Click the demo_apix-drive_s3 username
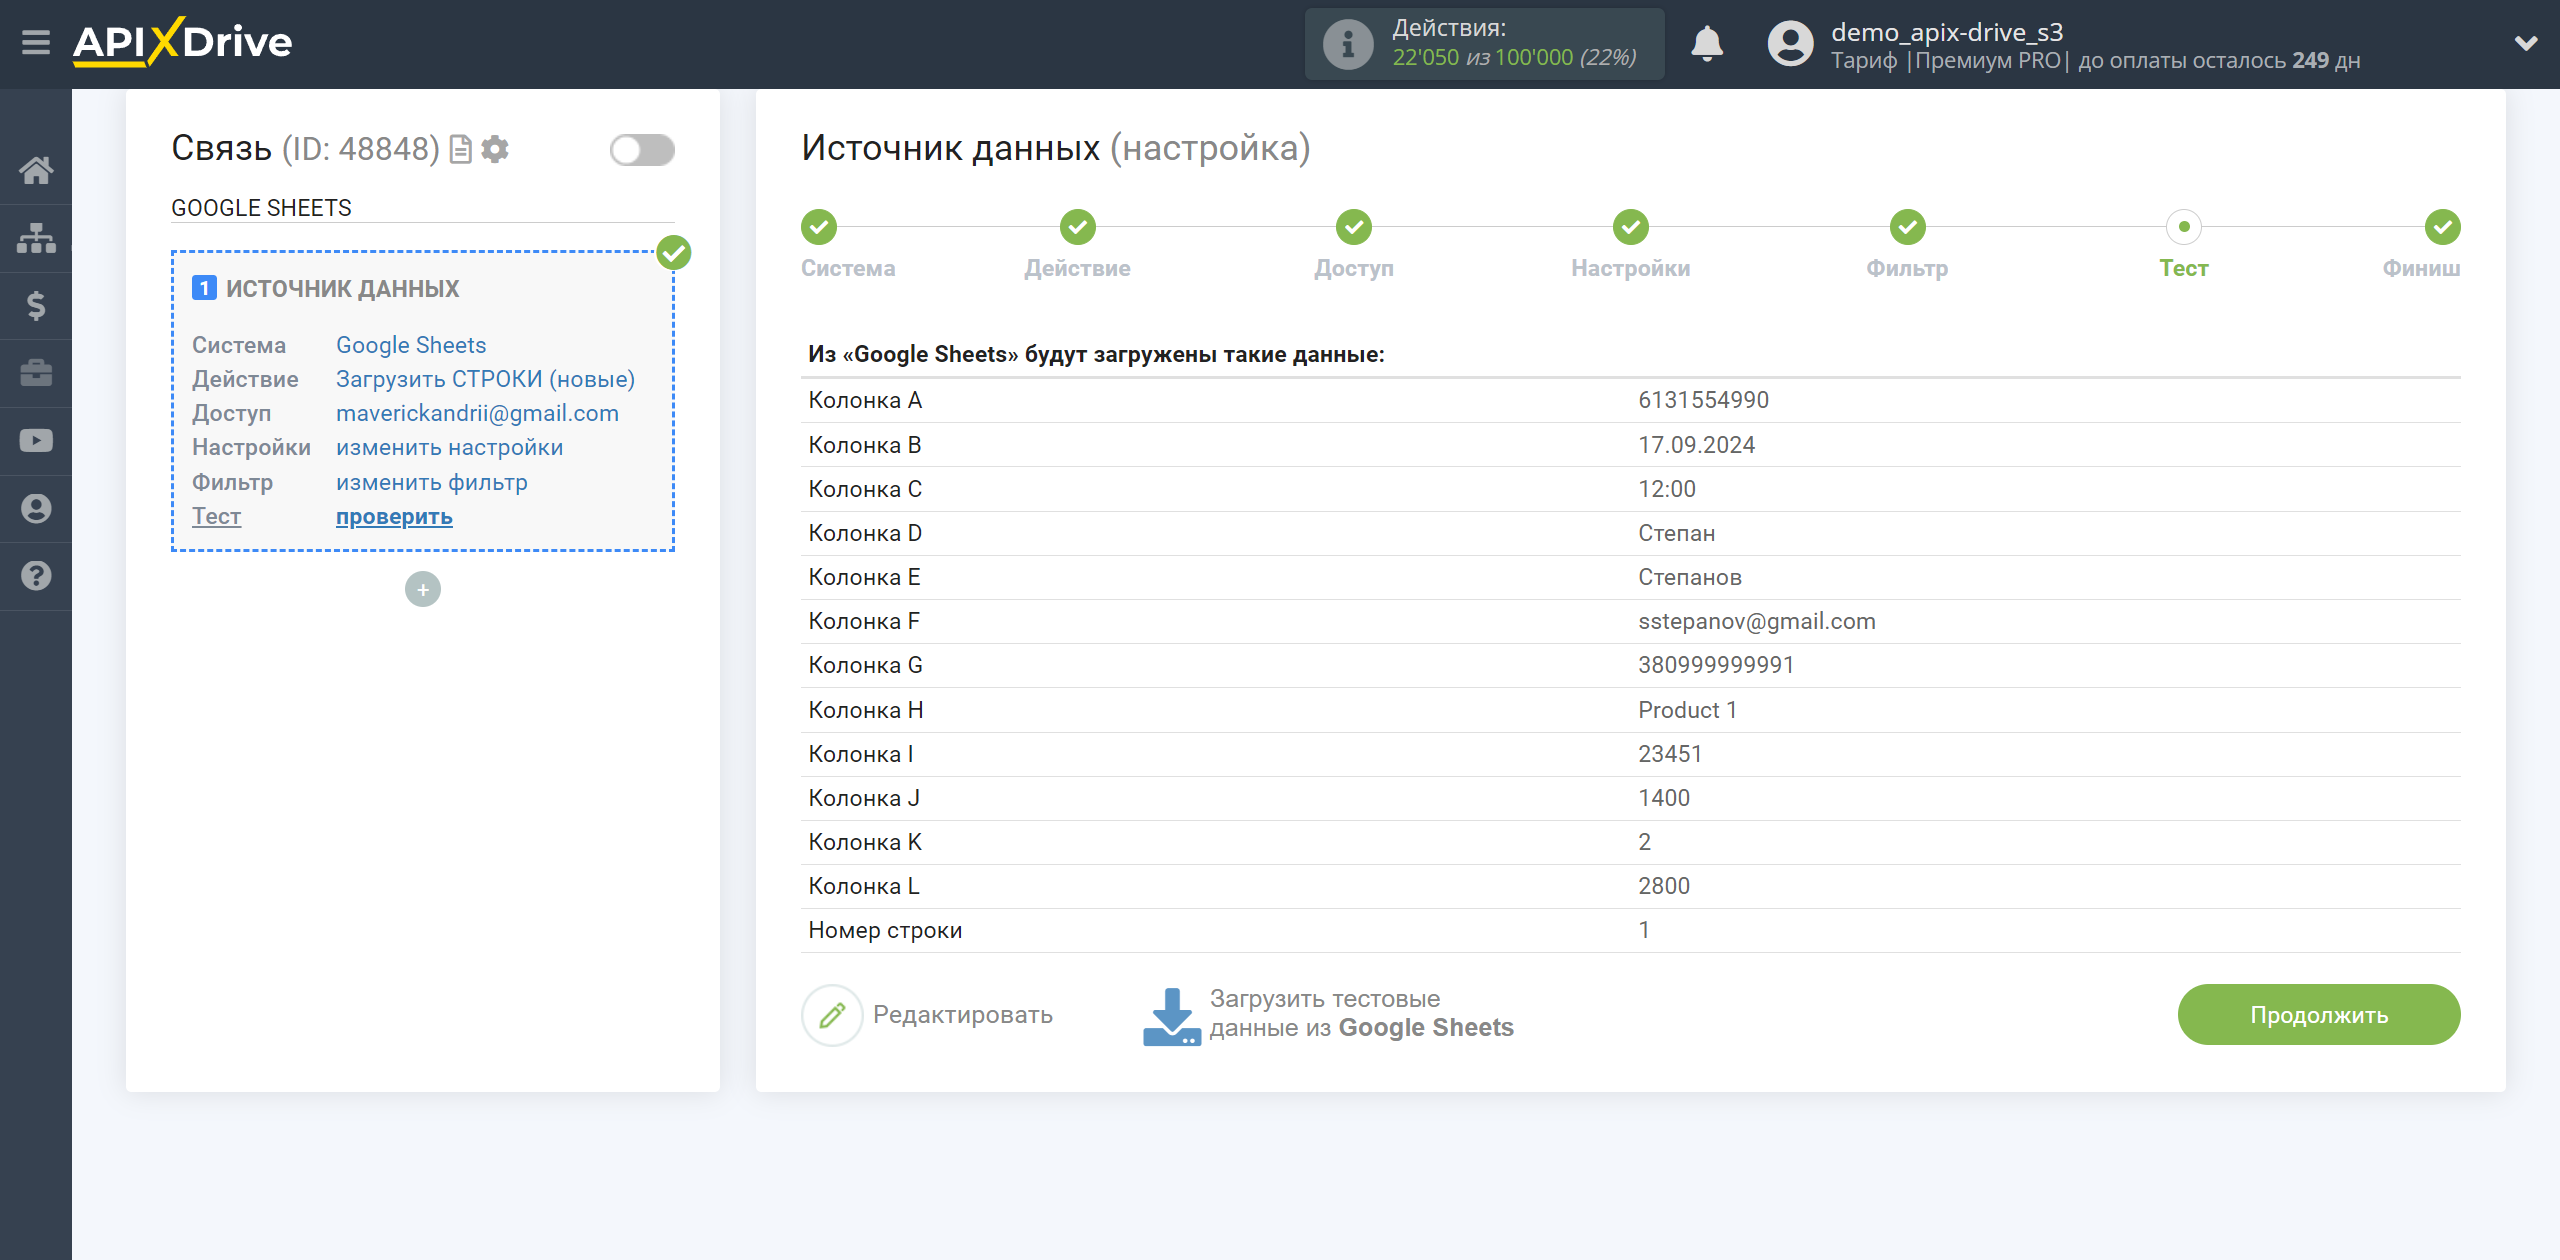The image size is (2560, 1260). pyautogui.click(x=1946, y=31)
